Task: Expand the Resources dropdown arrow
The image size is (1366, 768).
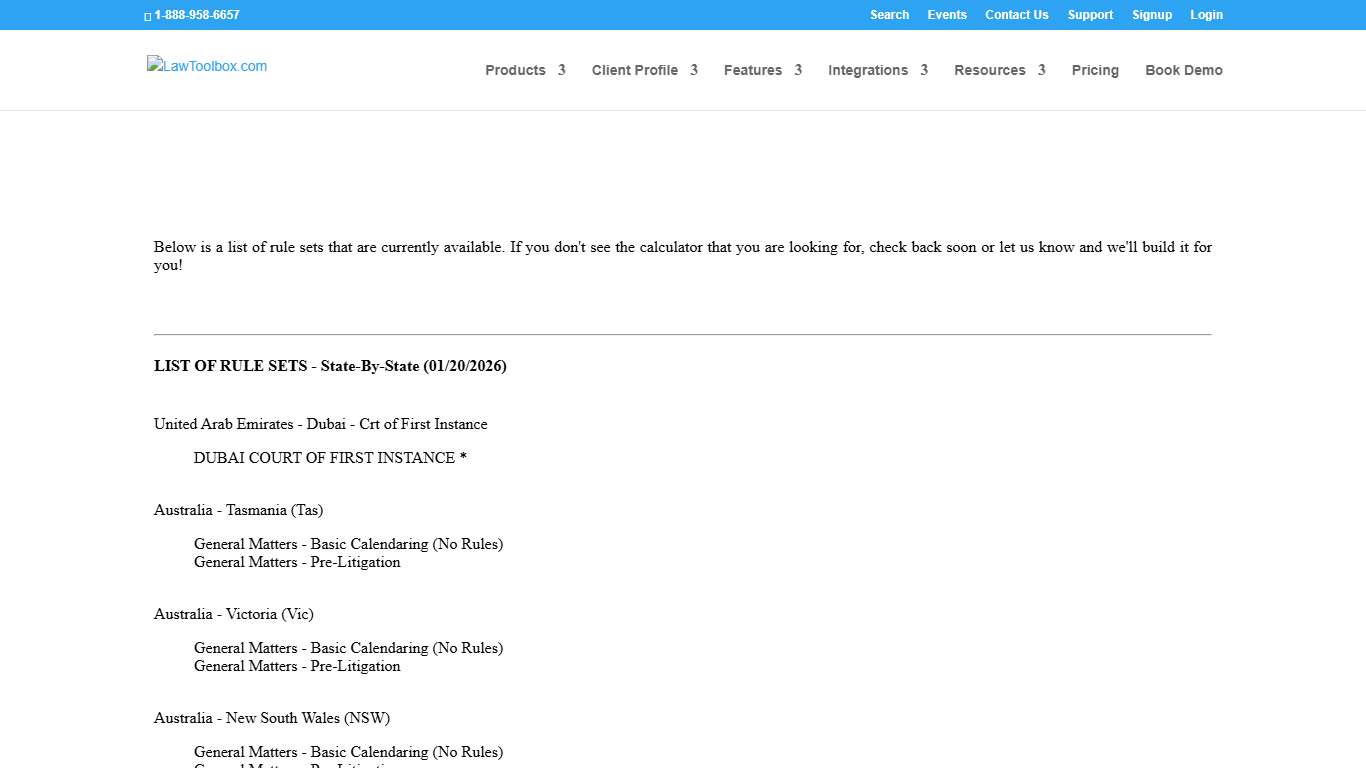Action: [1041, 70]
